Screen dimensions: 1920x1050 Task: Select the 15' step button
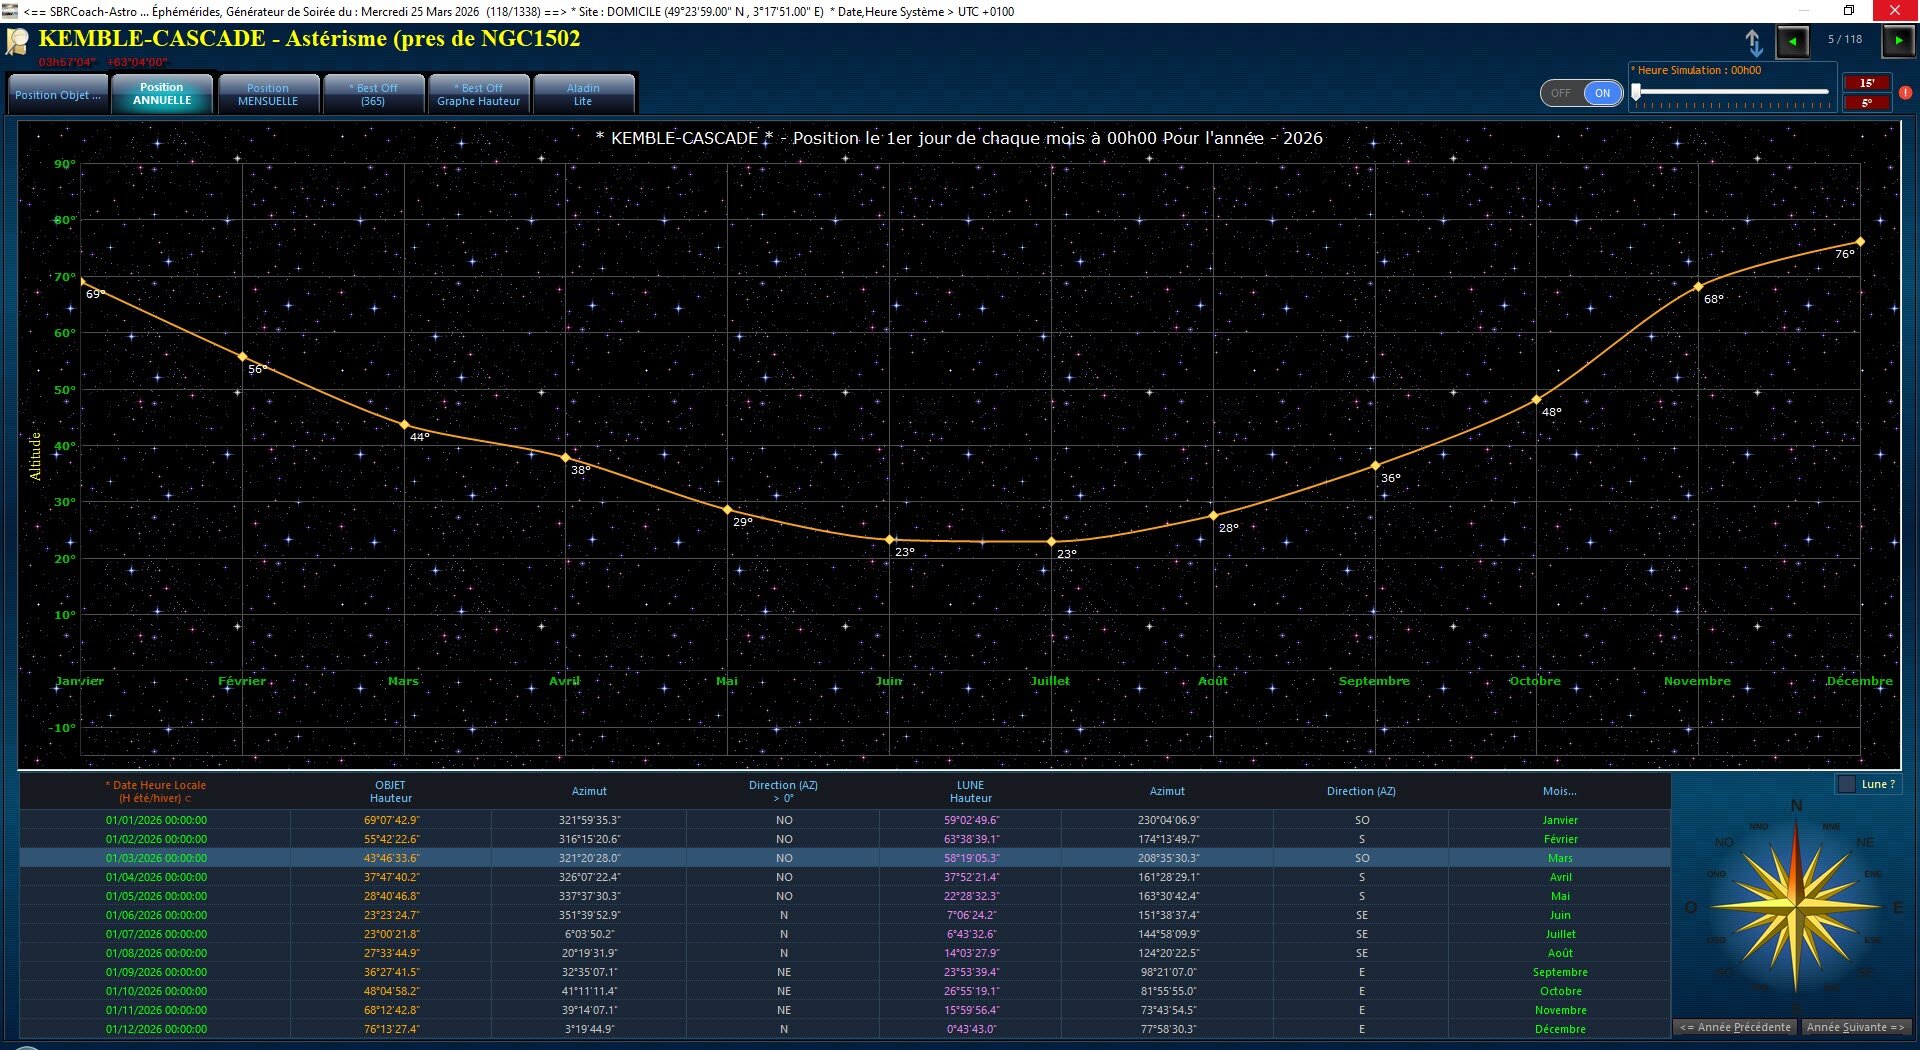coord(1867,83)
